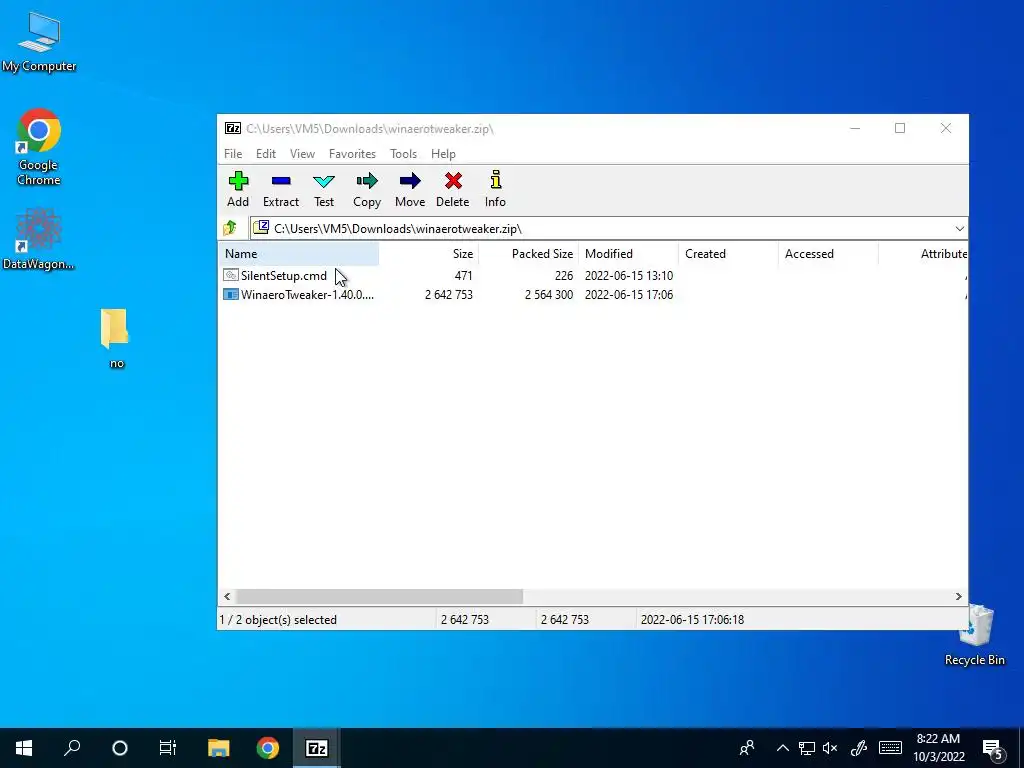Click the network status tray icon
Image resolution: width=1024 pixels, height=768 pixels.
click(x=807, y=748)
